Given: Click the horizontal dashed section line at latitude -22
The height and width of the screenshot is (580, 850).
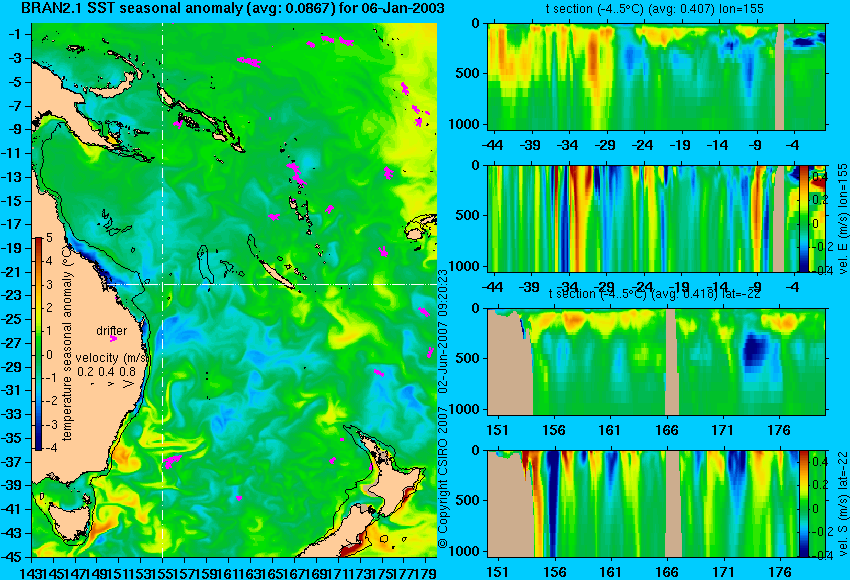Looking at the screenshot, I should click(271, 284).
